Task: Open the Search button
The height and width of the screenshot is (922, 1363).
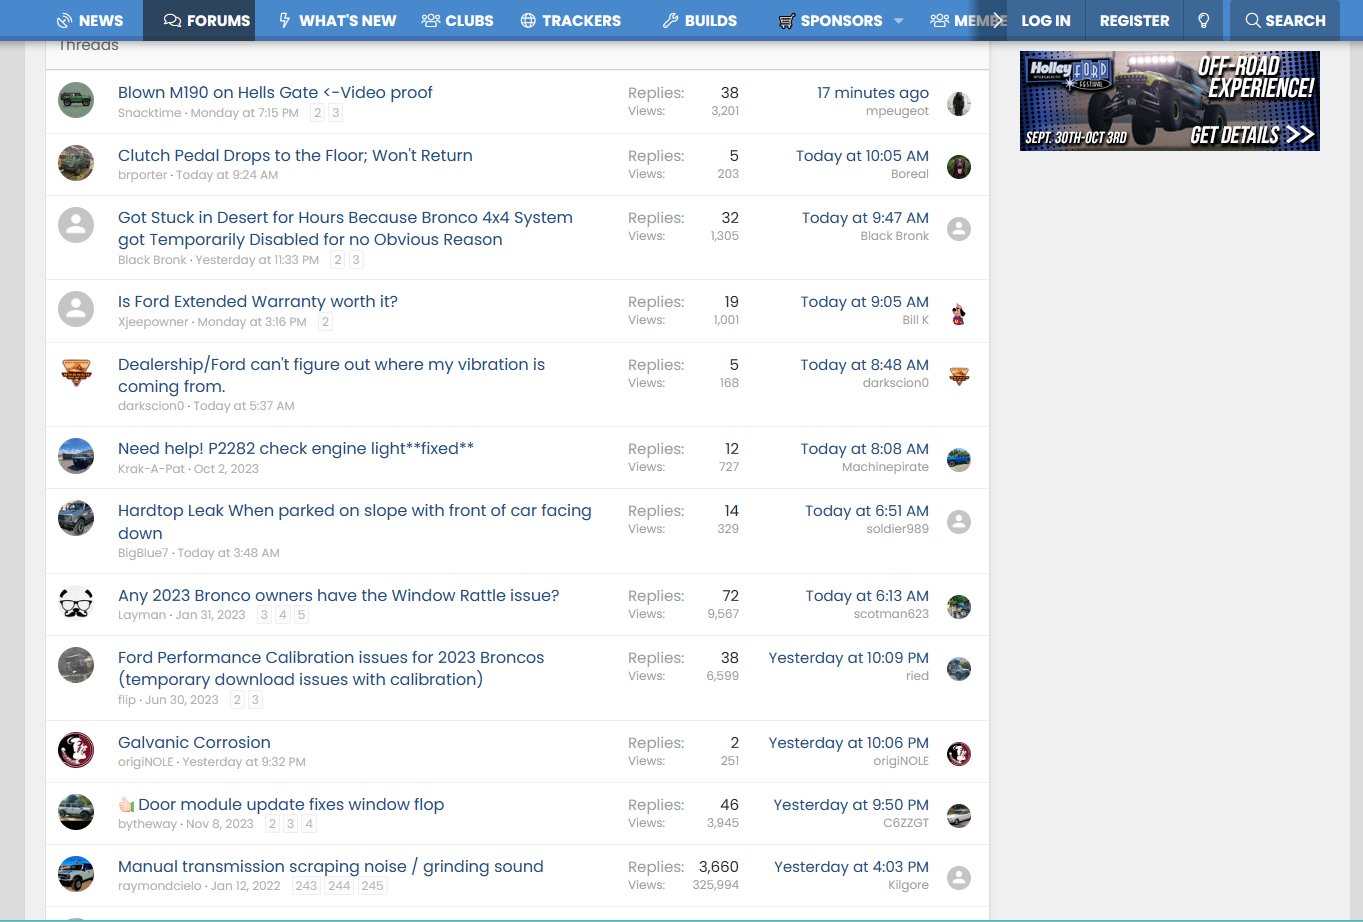Action: coord(1285,20)
